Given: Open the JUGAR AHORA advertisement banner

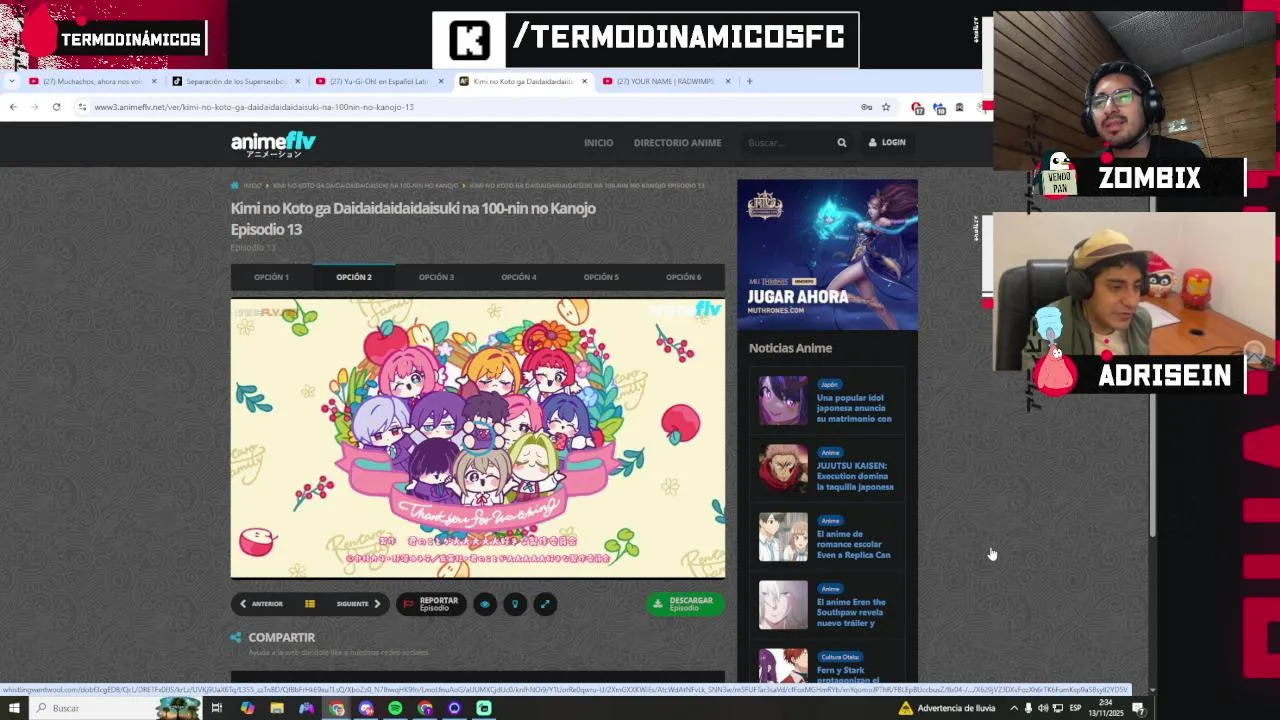Looking at the screenshot, I should point(827,254).
